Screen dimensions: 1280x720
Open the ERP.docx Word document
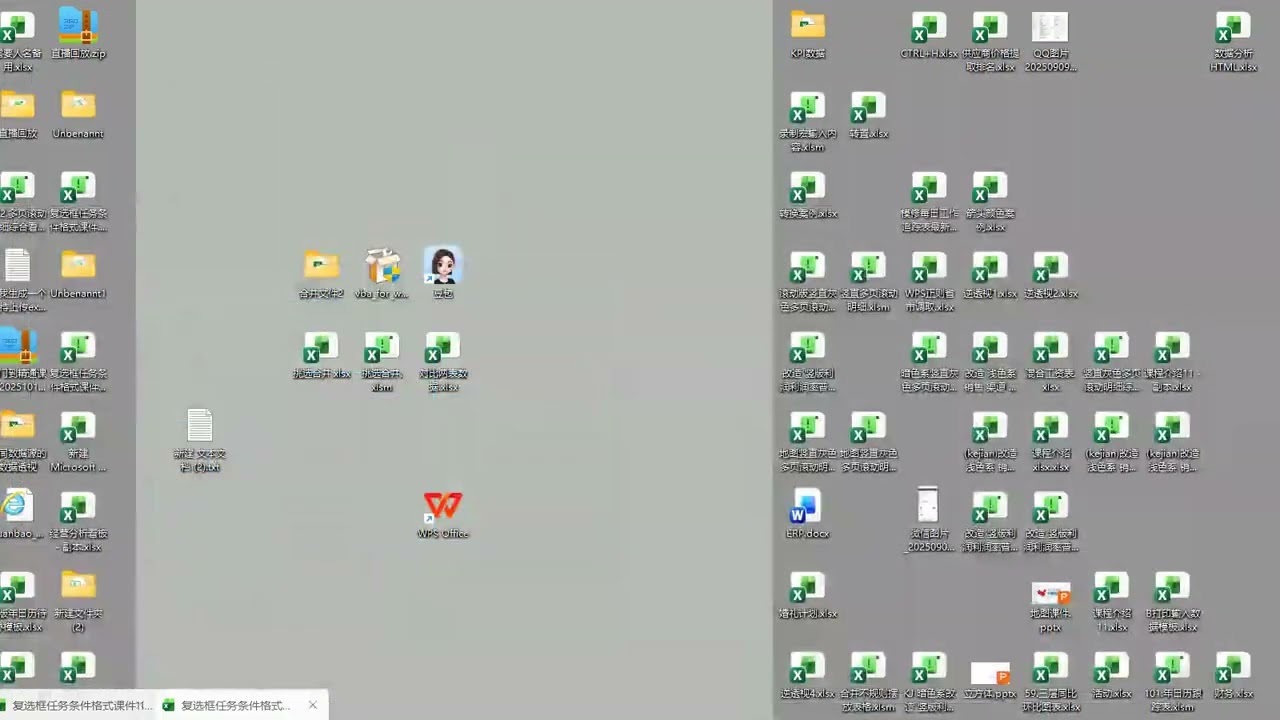pyautogui.click(x=808, y=514)
